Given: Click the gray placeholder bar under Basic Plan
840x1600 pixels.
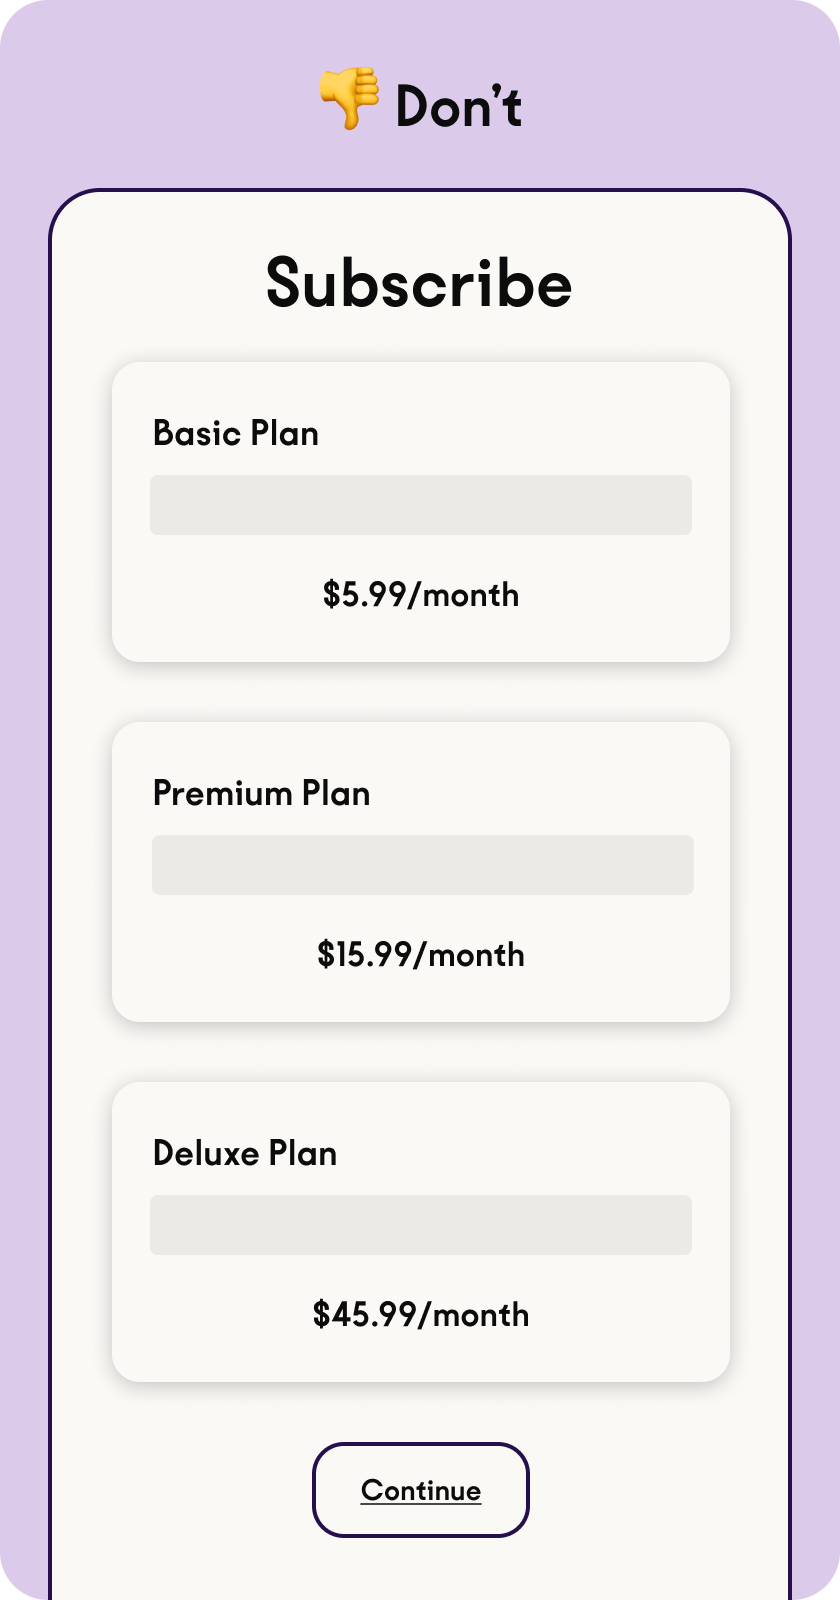Looking at the screenshot, I should (x=421, y=505).
